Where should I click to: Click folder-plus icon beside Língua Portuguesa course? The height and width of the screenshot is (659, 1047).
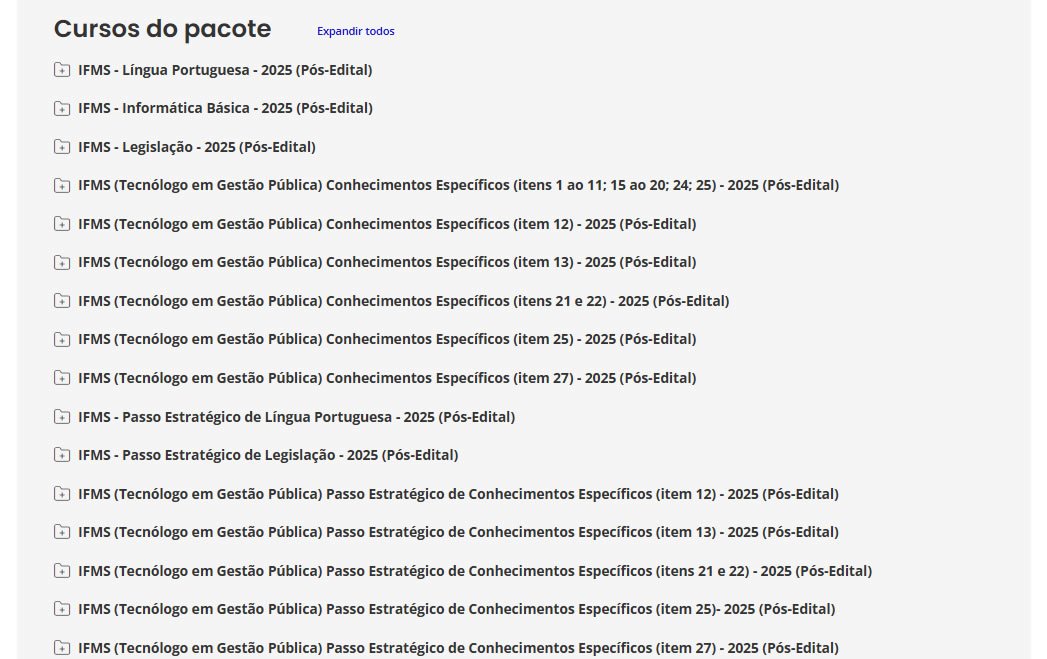(x=62, y=70)
